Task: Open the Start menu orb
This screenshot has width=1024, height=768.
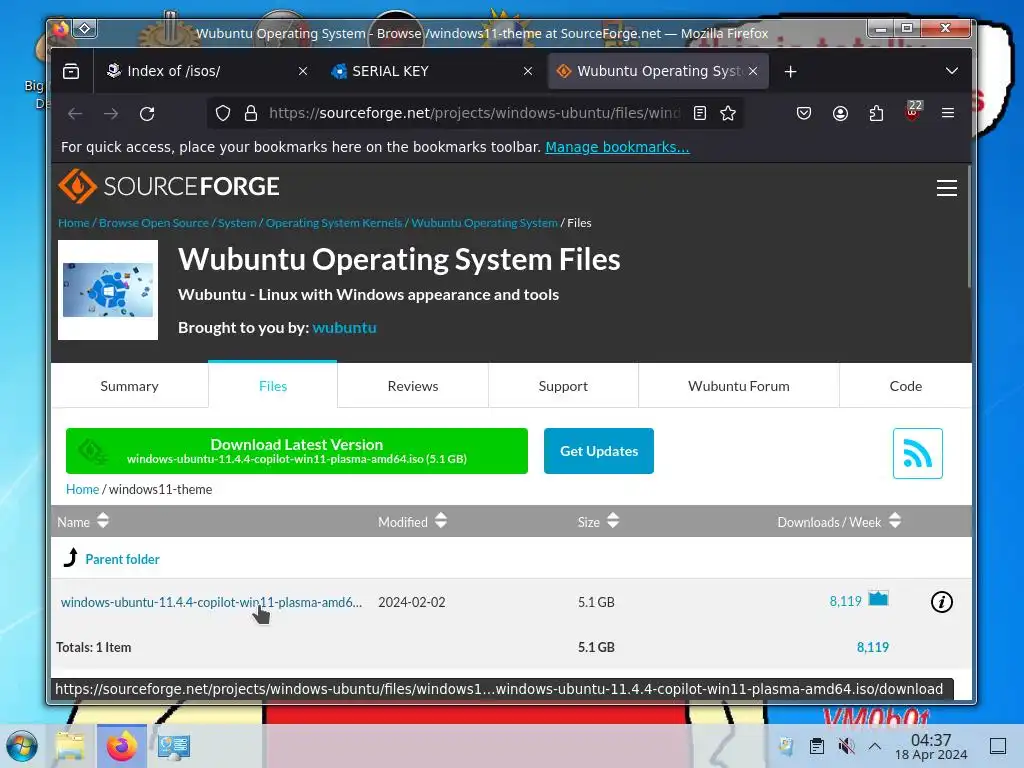Action: [x=22, y=746]
